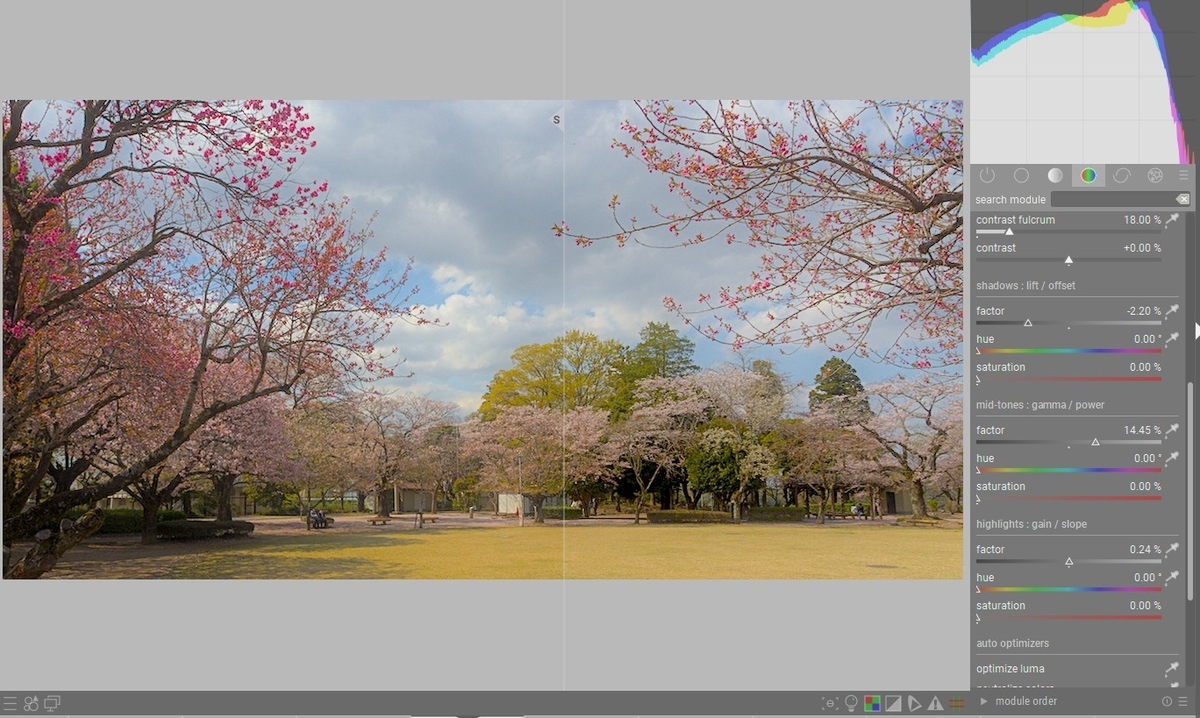Toggle guide lines grid icon
This screenshot has height=718, width=1200.
click(x=956, y=704)
